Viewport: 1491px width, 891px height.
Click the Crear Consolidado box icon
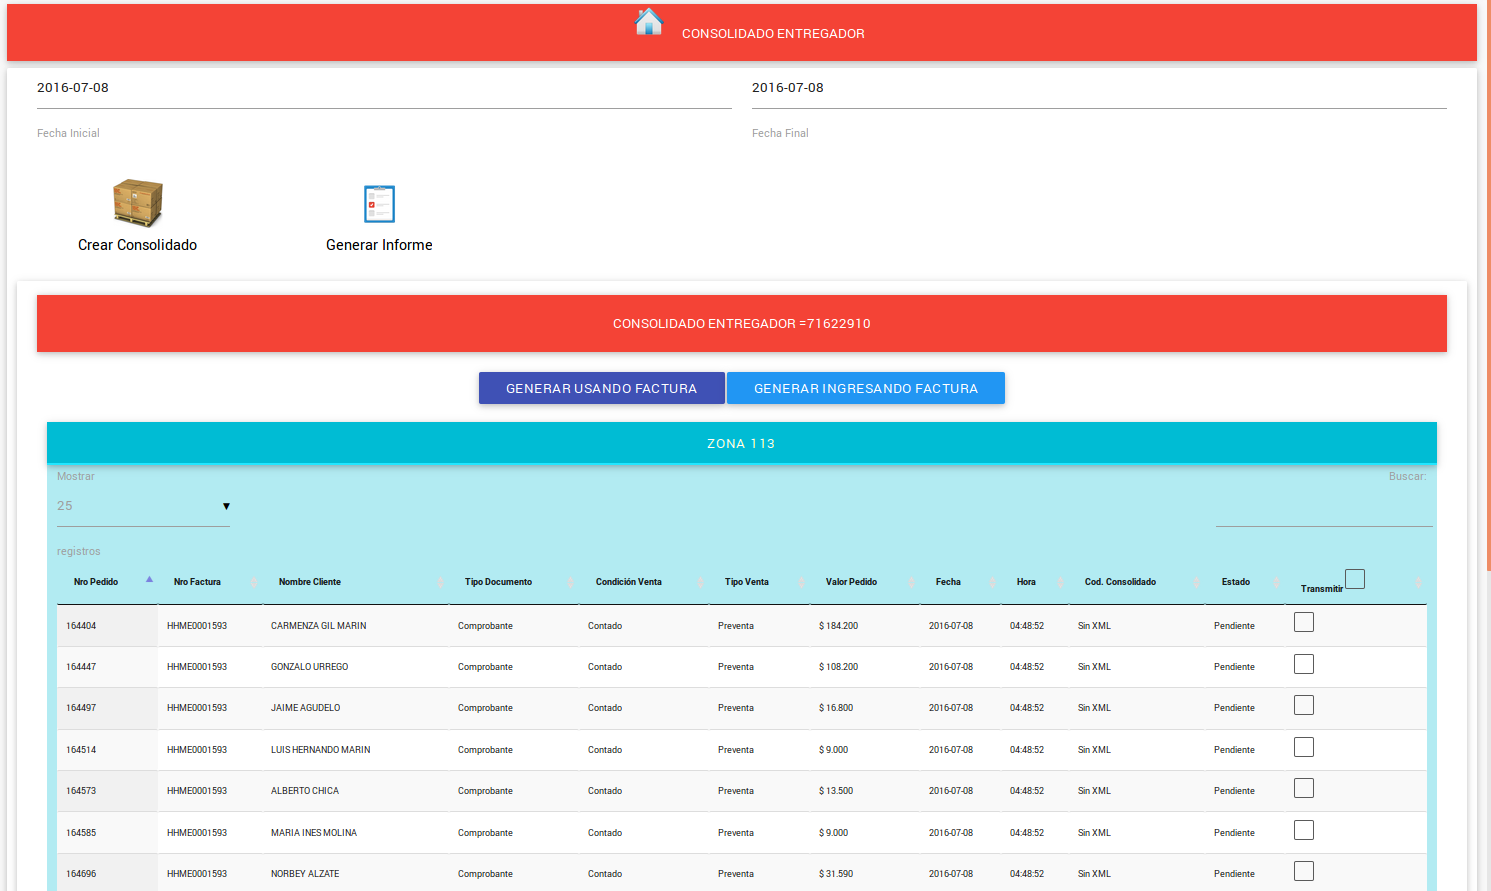coord(138,203)
